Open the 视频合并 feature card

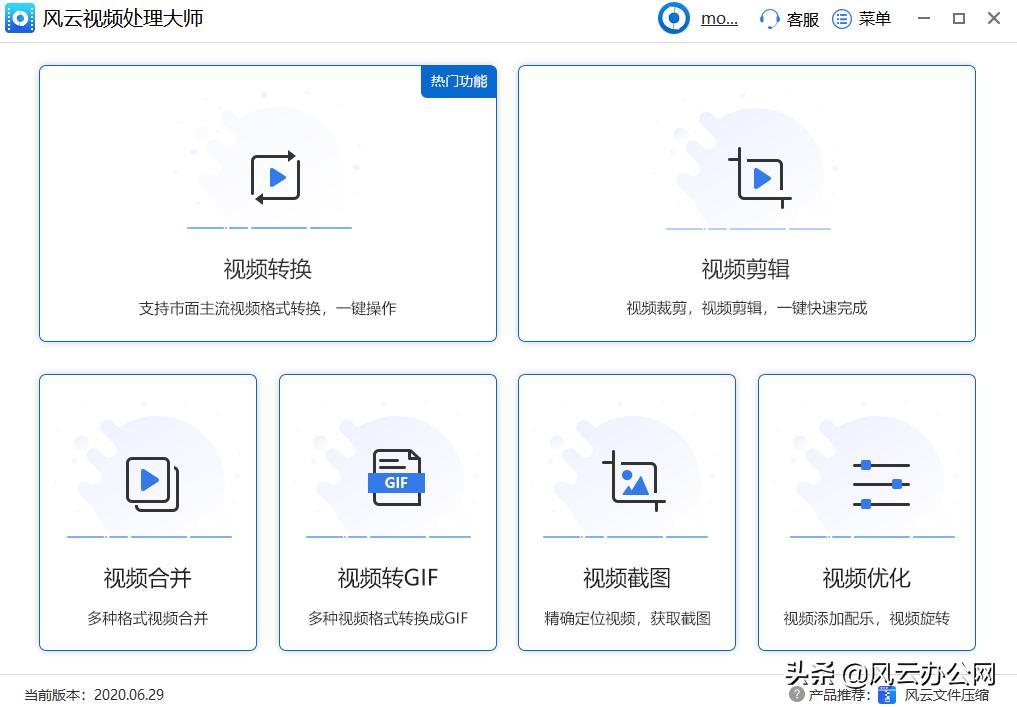[148, 512]
